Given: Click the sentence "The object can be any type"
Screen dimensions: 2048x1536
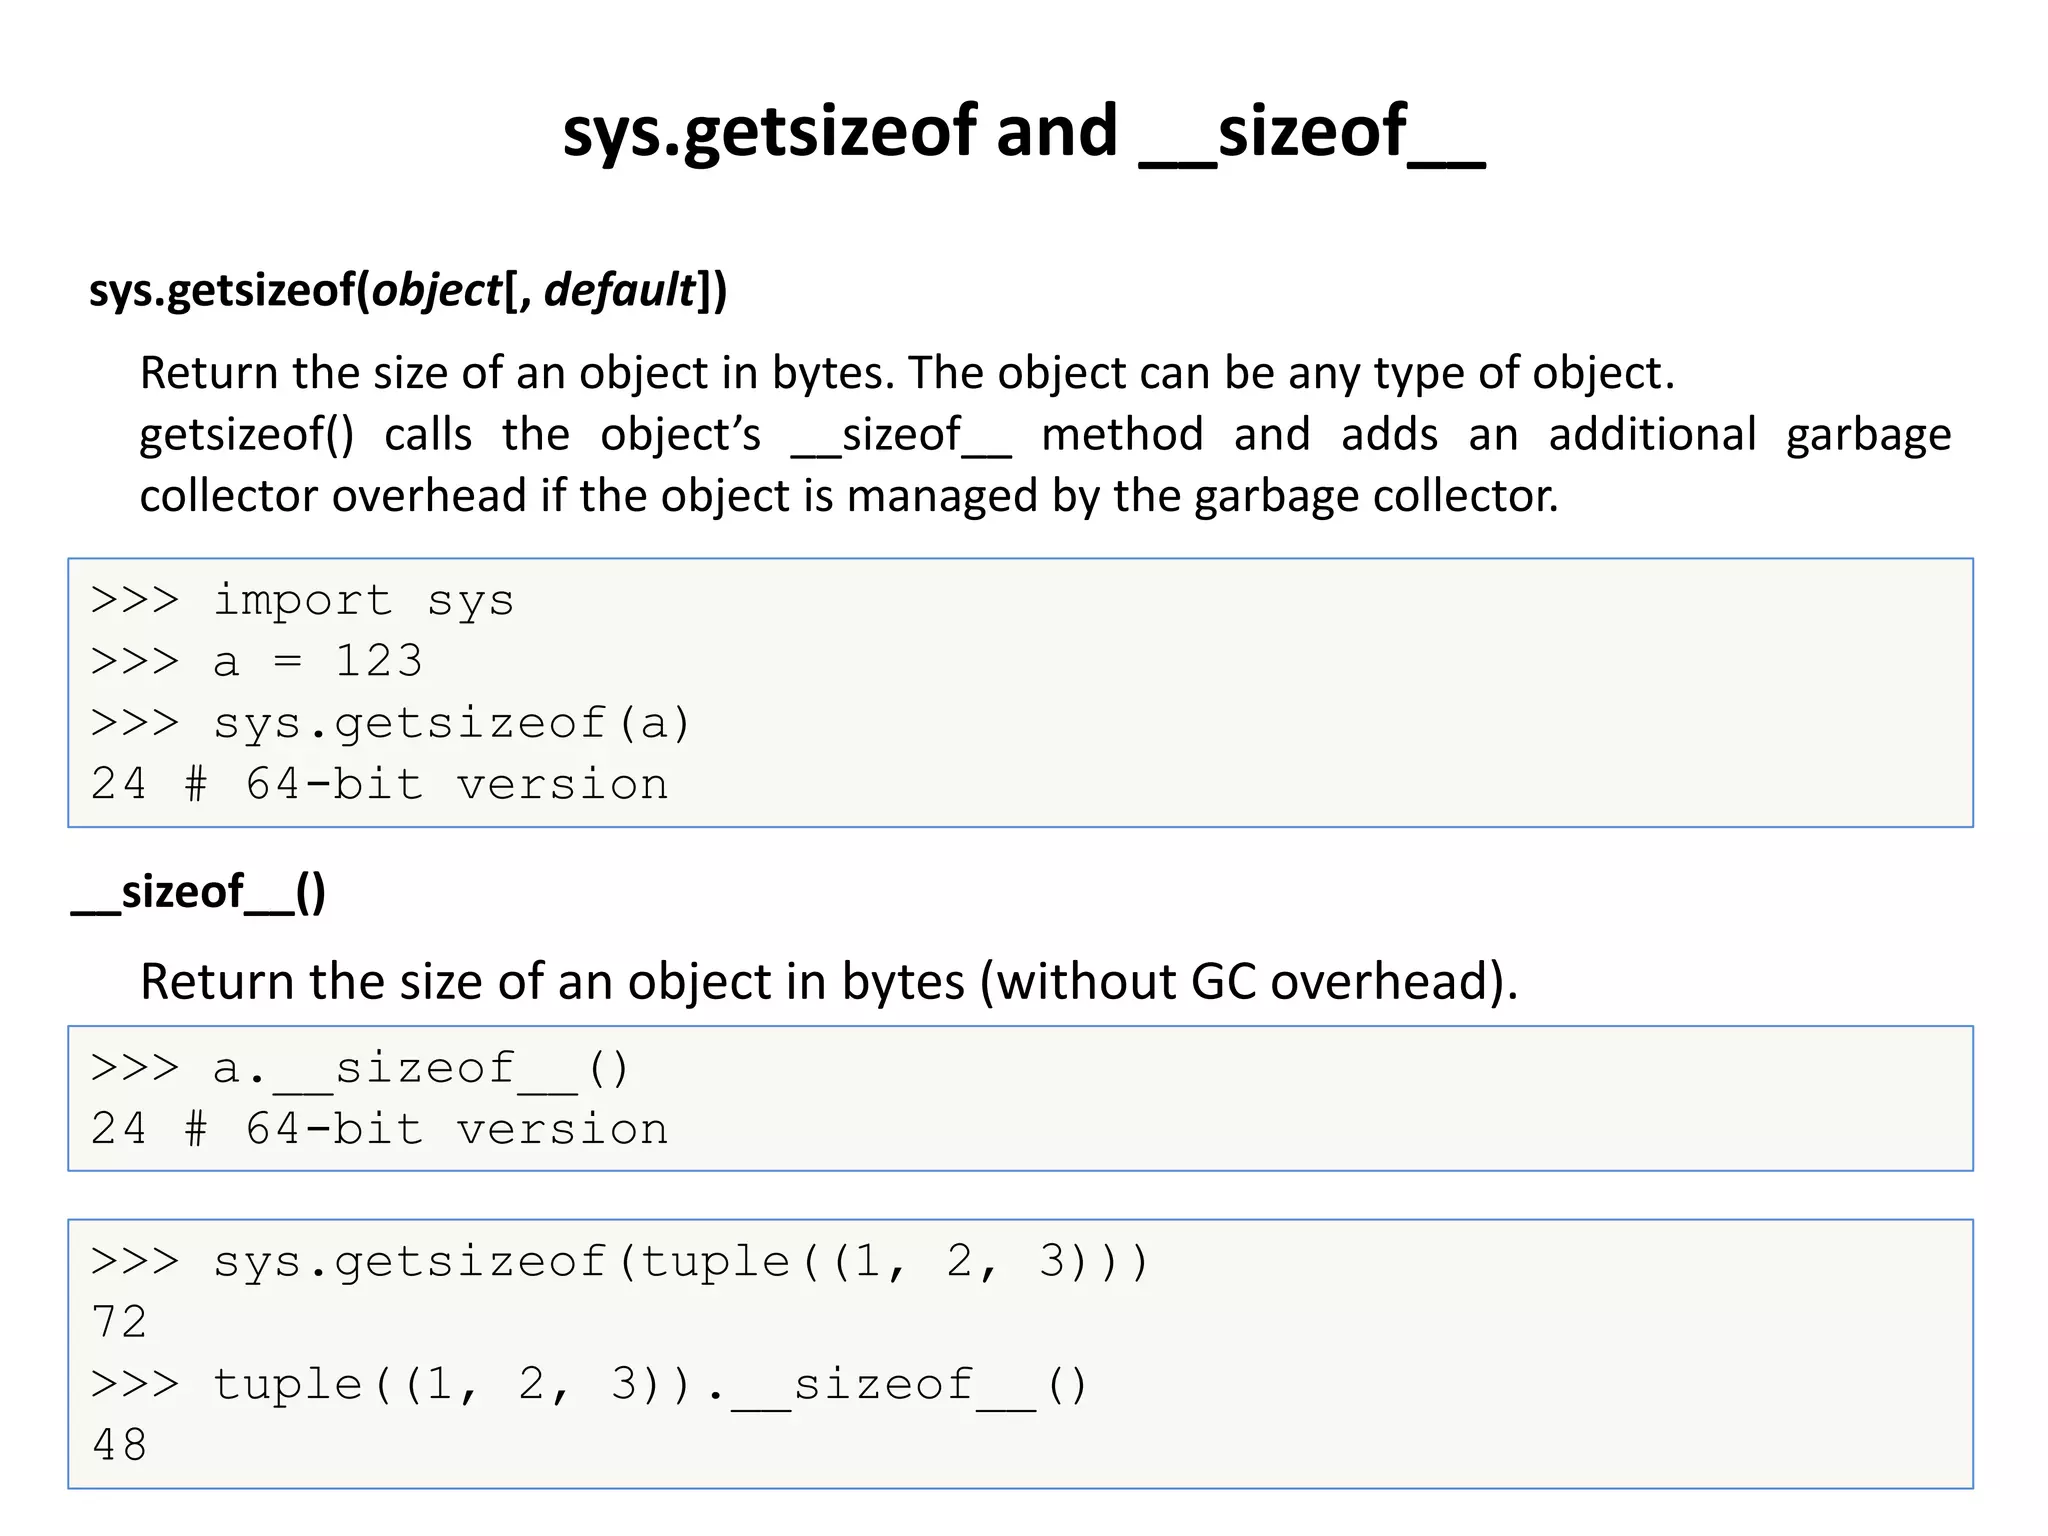Looking at the screenshot, I should point(1290,373).
